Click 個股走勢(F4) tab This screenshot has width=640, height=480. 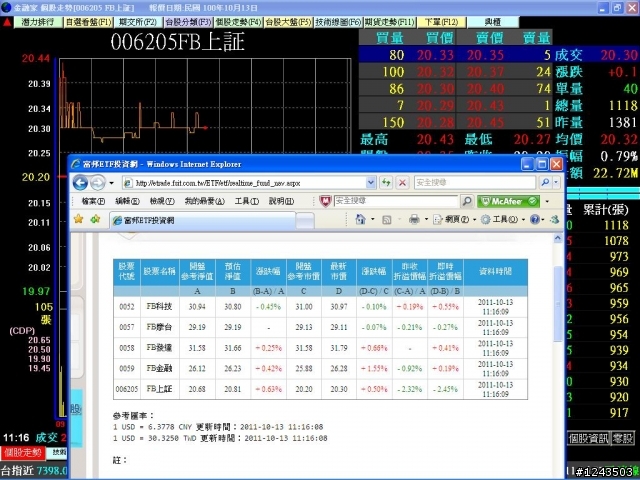click(x=238, y=22)
